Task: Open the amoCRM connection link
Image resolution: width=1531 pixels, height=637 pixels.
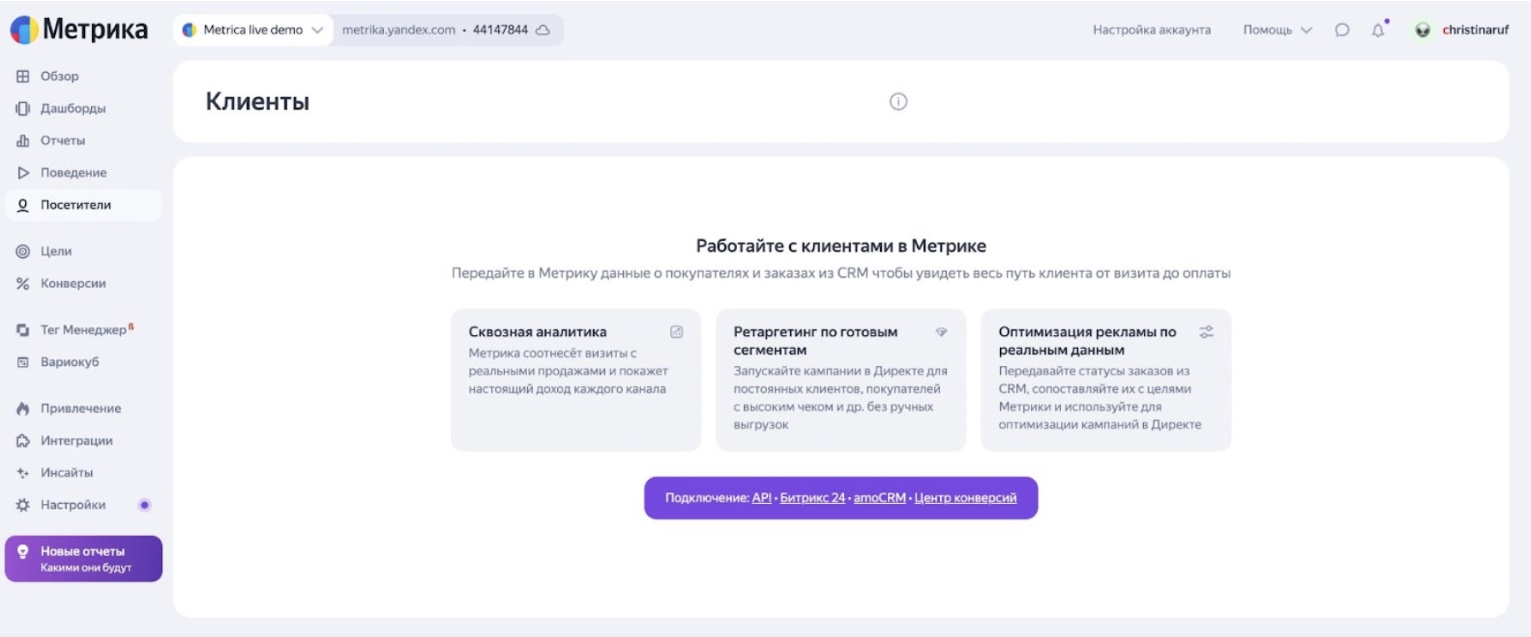Action: [x=880, y=497]
